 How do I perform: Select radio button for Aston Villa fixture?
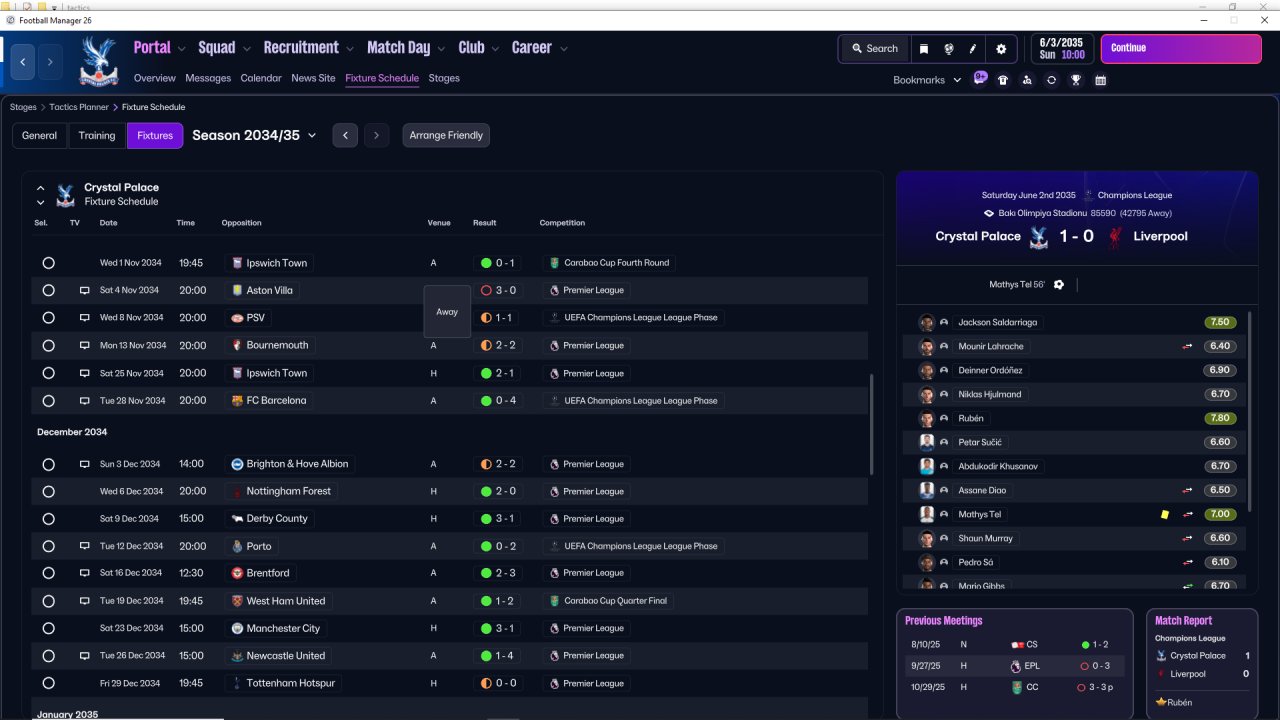click(x=48, y=290)
